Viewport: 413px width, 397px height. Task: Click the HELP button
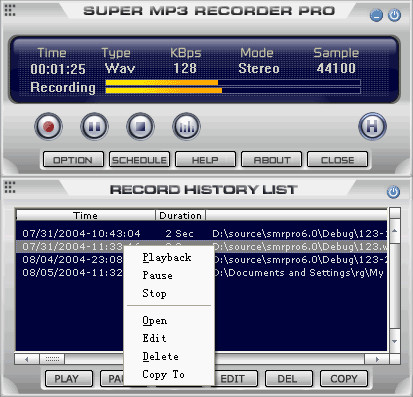[205, 160]
